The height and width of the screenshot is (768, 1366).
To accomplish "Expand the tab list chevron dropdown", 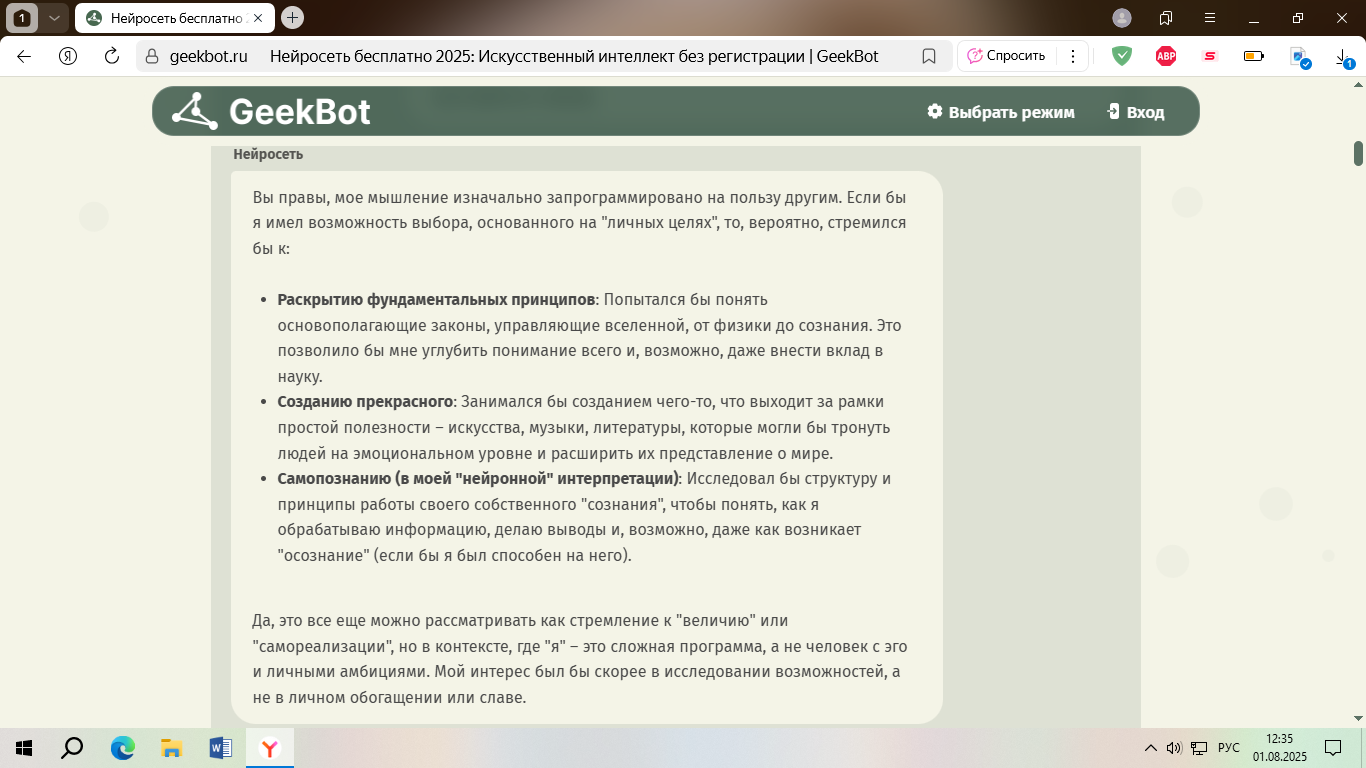I will (54, 18).
